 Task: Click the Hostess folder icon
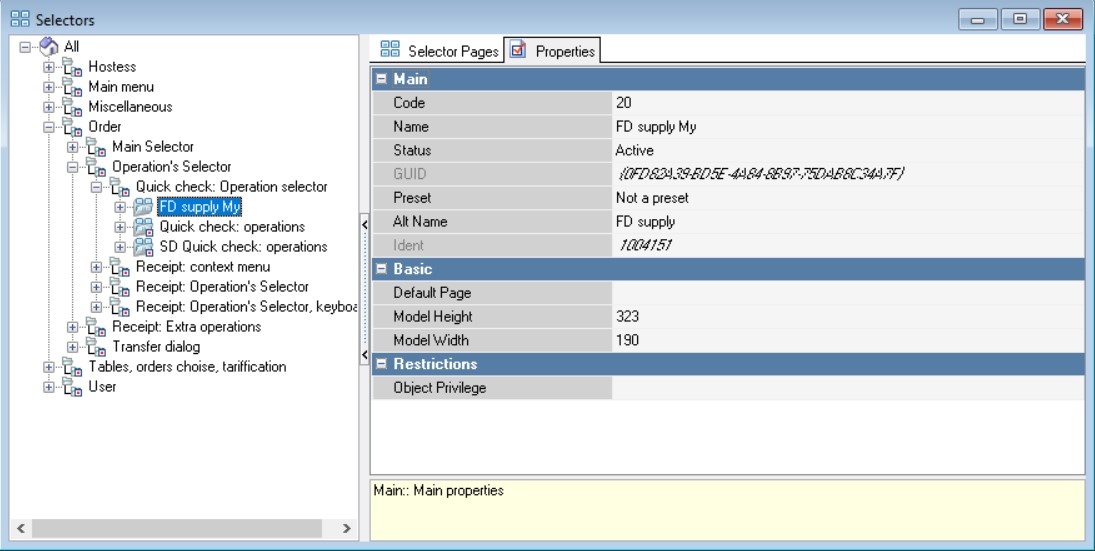click(x=72, y=67)
